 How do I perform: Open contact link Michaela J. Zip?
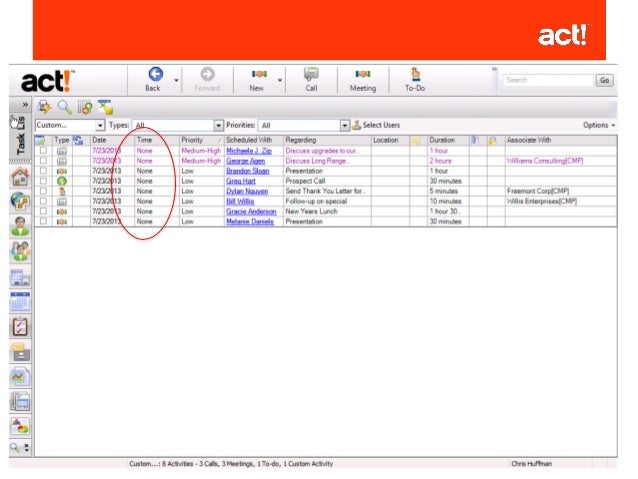(249, 151)
